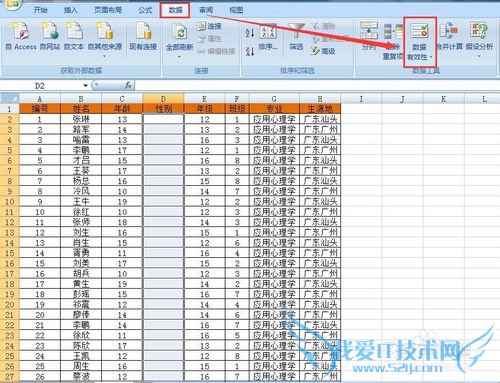
Task: Select row 14 header
Action: coord(10,243)
